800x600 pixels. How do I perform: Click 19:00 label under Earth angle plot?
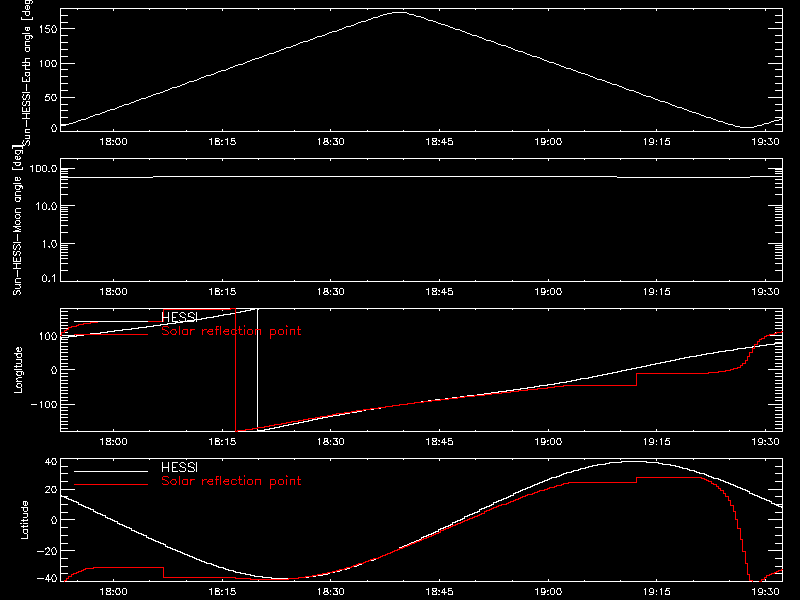point(548,142)
